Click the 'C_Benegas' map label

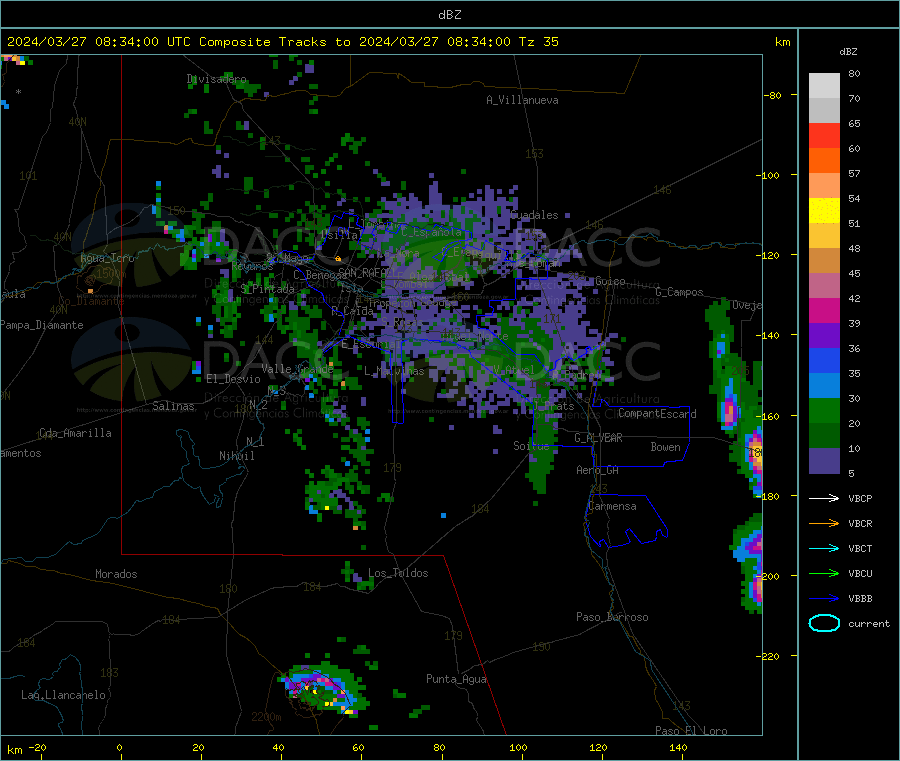point(320,275)
